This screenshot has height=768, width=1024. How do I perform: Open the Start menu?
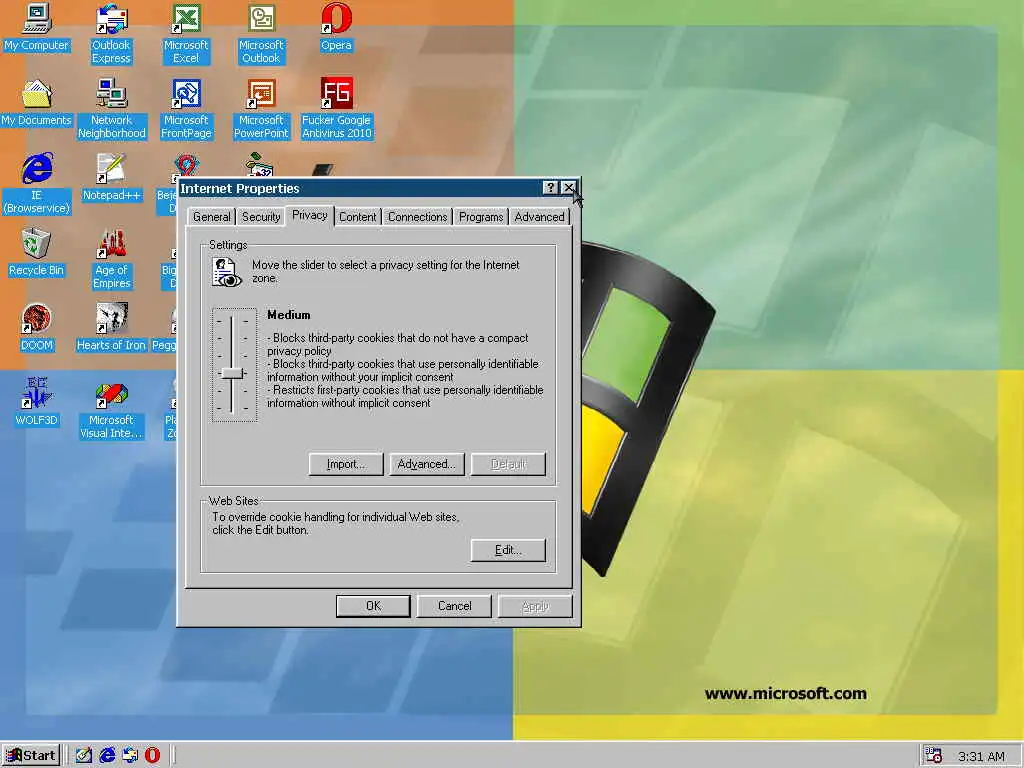pos(31,756)
